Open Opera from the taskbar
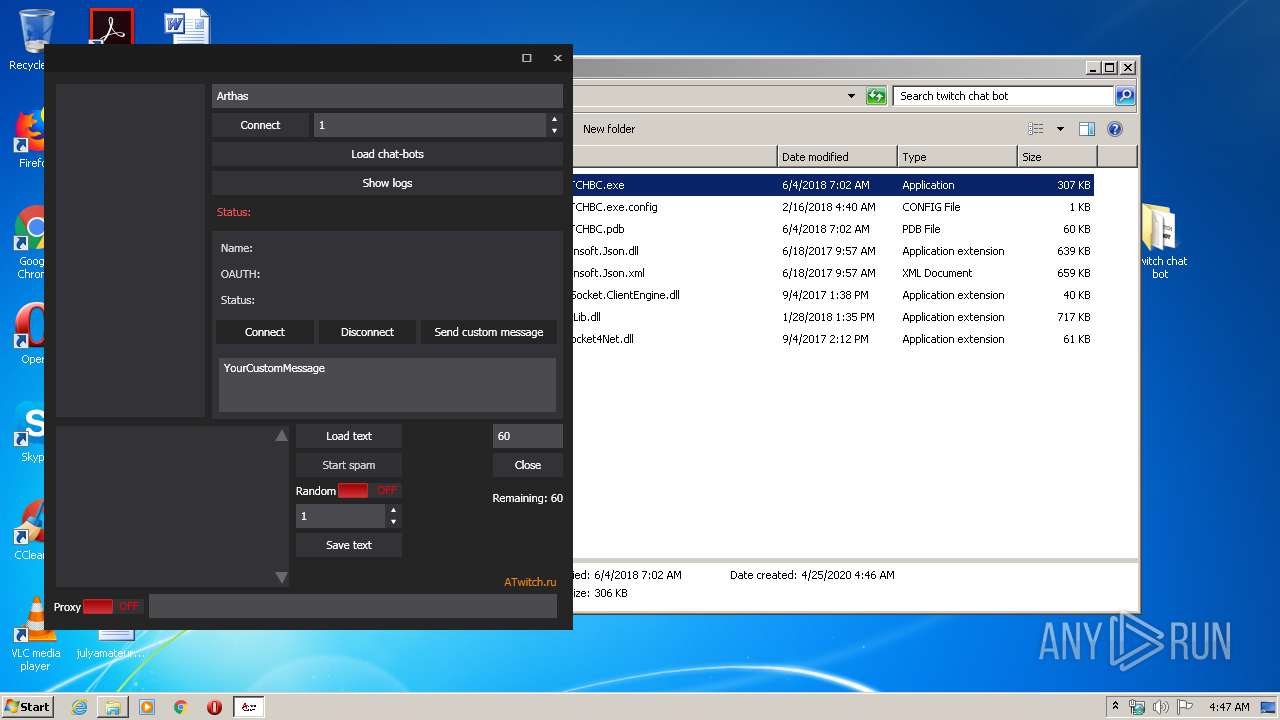The height and width of the screenshot is (720, 1280). (x=214, y=707)
